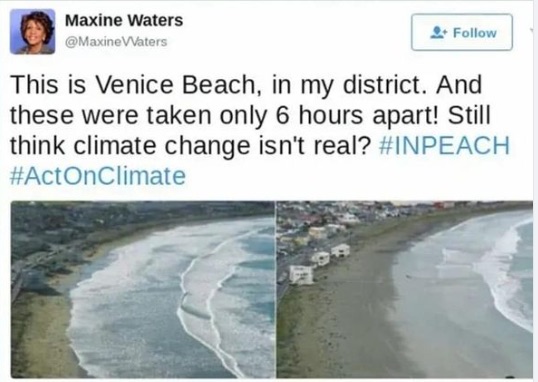Viewport: 538px width, 382px height.
Task: Click the word Follow in the button
Action: pos(475,33)
